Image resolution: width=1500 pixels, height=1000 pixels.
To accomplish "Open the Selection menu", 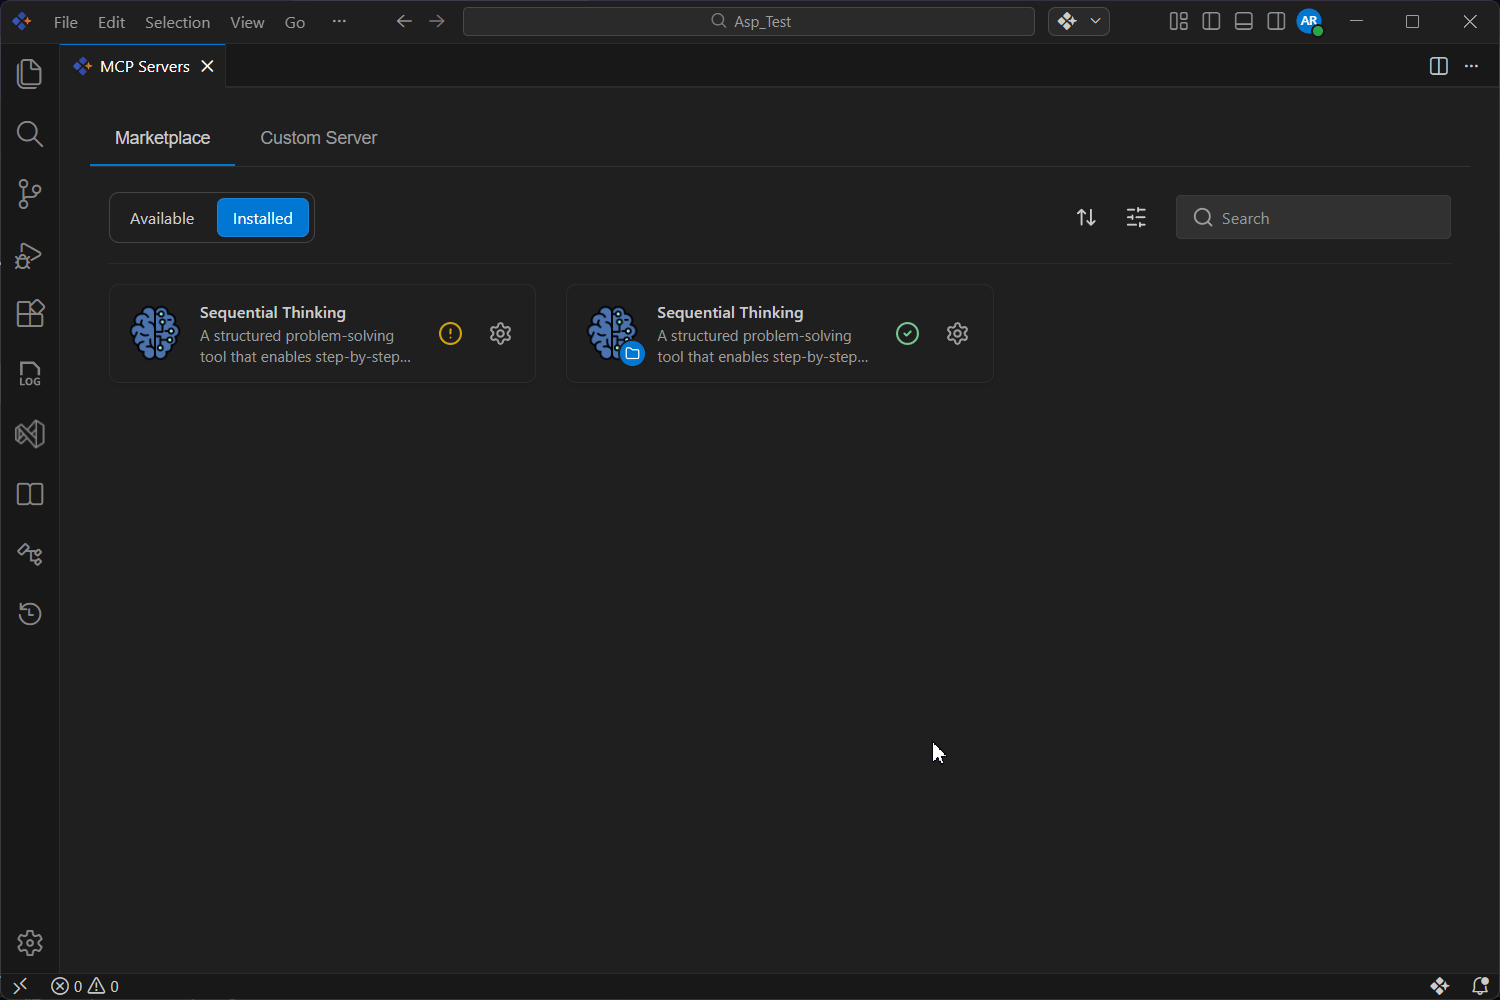I will click(177, 22).
